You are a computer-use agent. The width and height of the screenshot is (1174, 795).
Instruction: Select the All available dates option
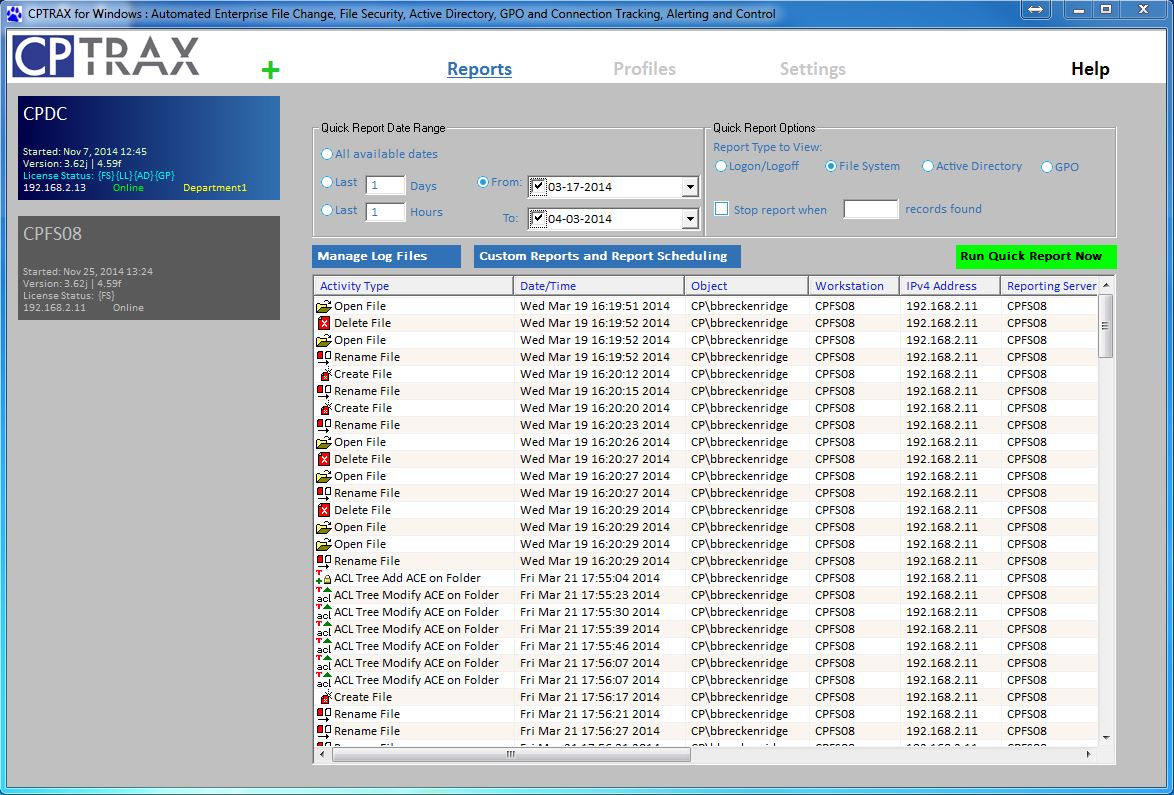coord(327,154)
